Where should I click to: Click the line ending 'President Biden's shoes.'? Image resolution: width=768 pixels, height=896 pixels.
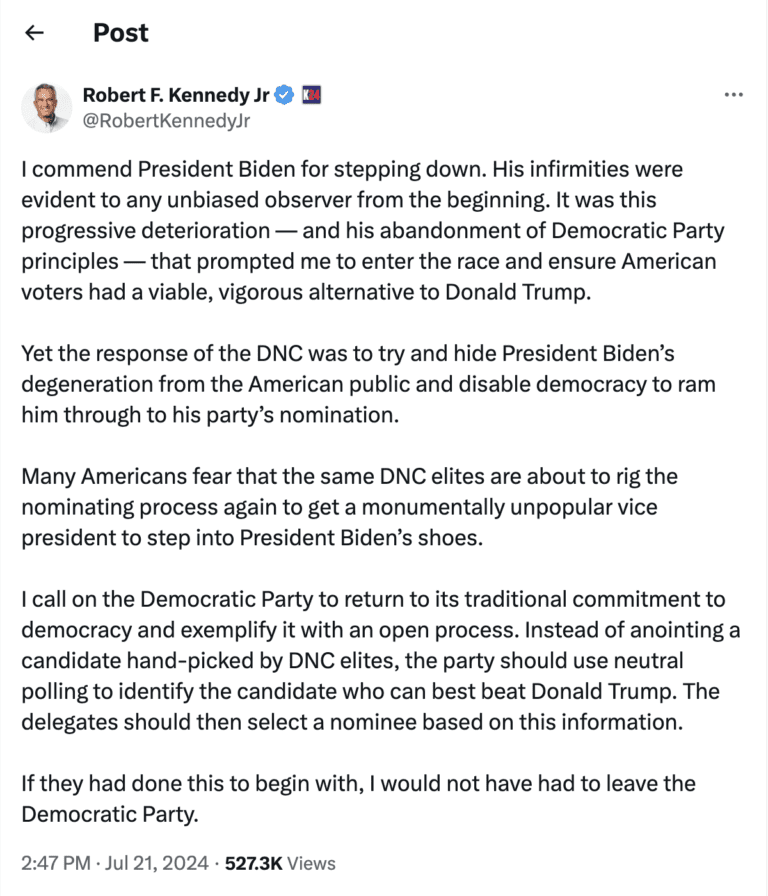click(252, 536)
